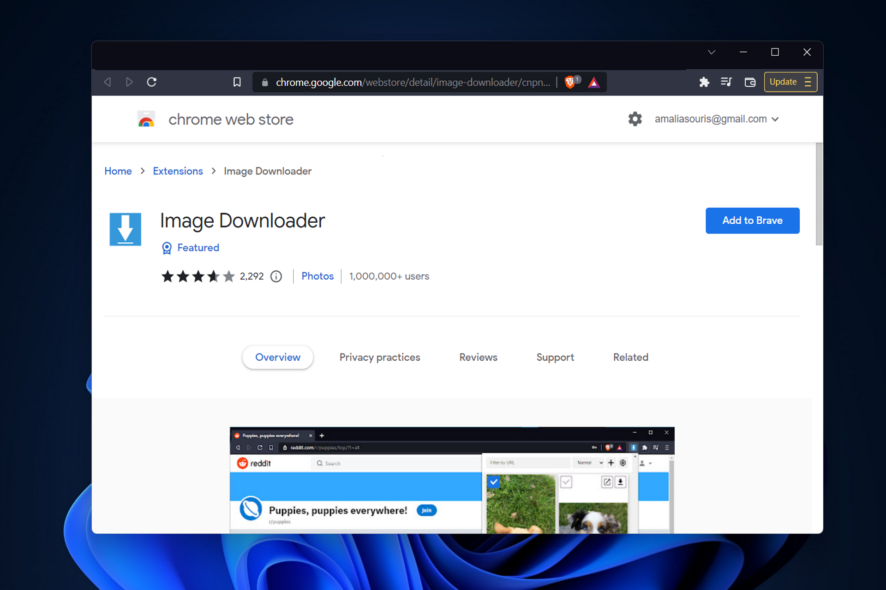Open the Reviews tab
Image resolution: width=886 pixels, height=590 pixels.
tap(478, 357)
